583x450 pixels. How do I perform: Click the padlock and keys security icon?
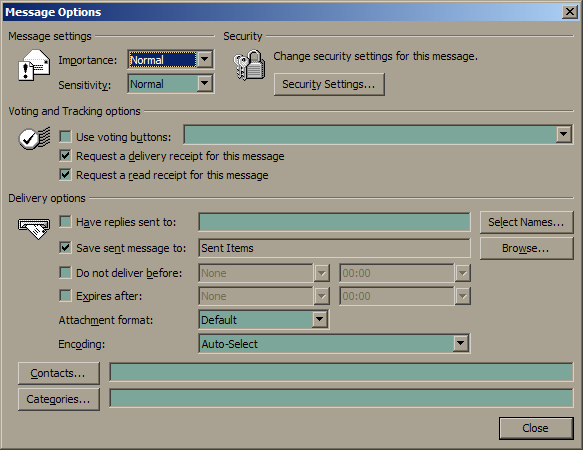(249, 65)
